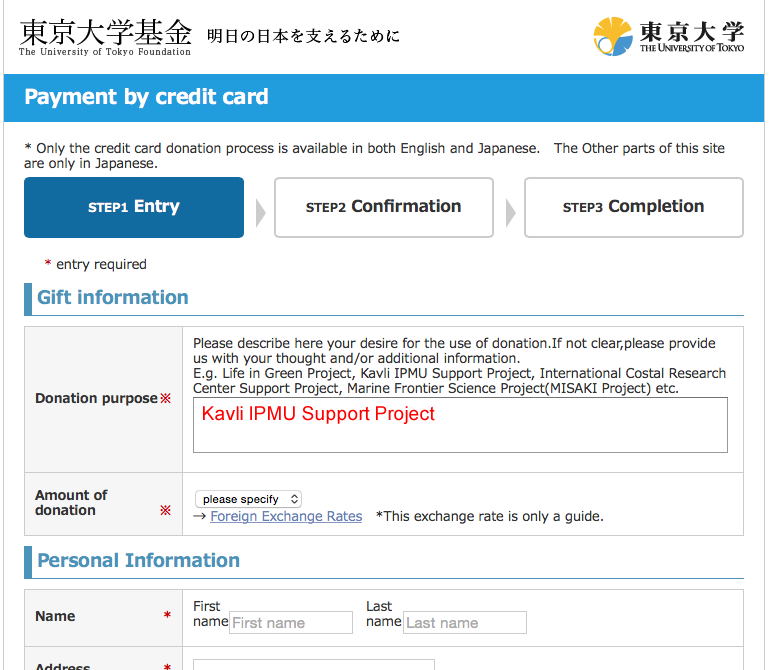Click the Personal Information section heading

(x=139, y=561)
